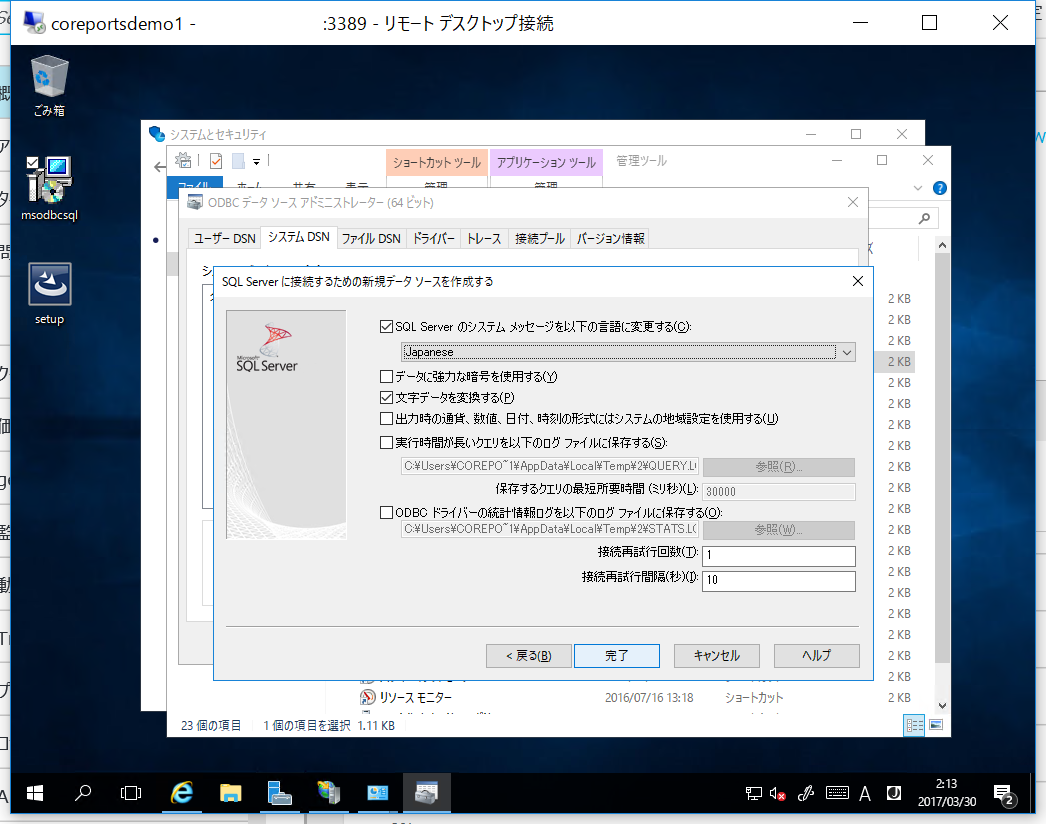
Task: Click the query minimum time 30000 field
Action: pos(778,492)
